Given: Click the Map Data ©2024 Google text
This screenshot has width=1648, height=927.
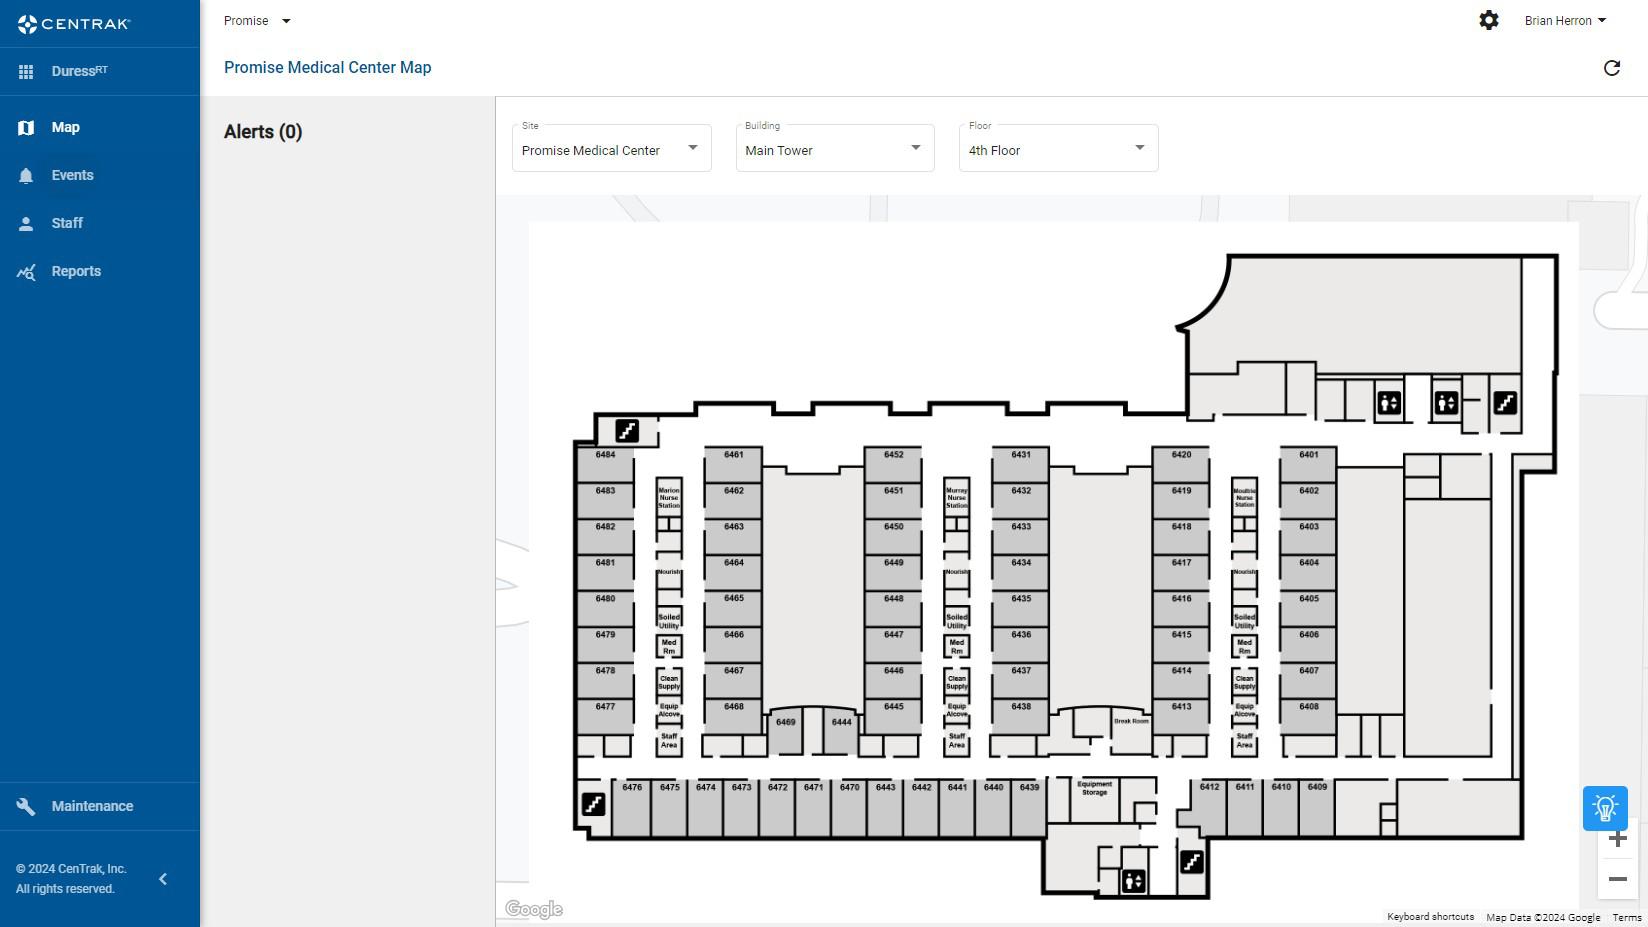Looking at the screenshot, I should click(1543, 917).
